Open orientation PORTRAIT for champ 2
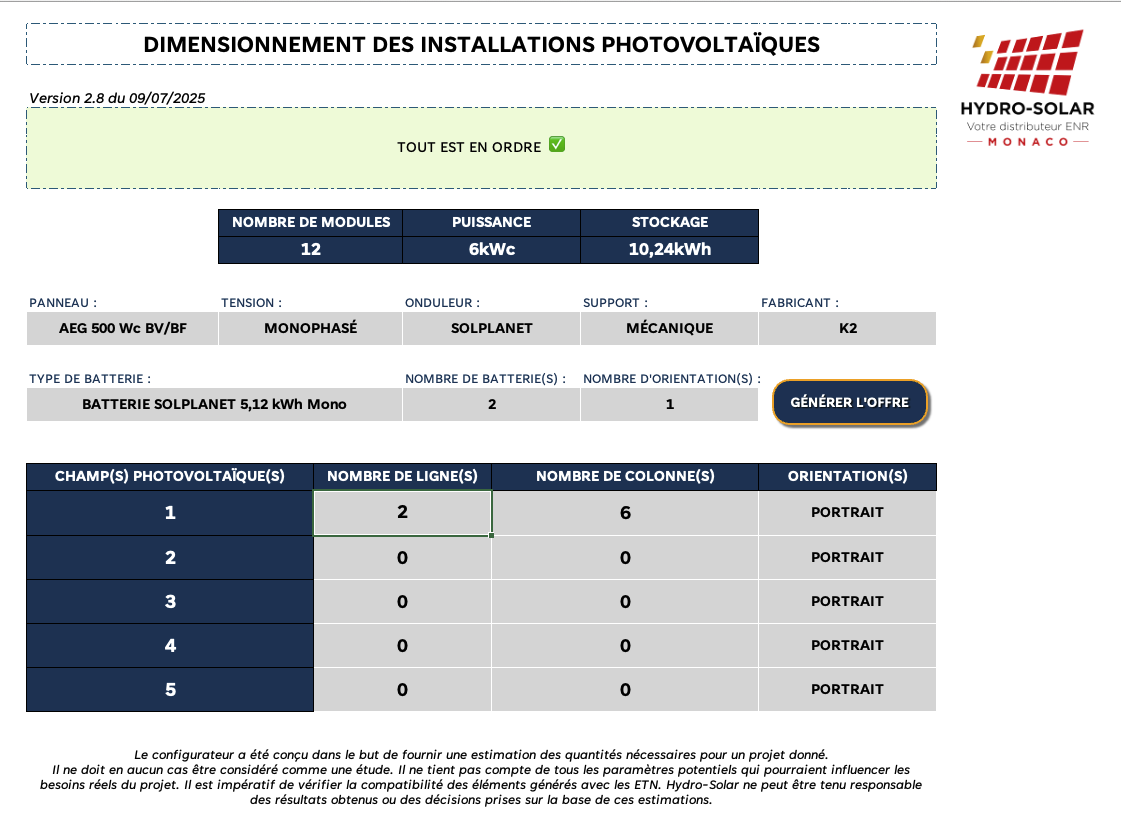 847,558
